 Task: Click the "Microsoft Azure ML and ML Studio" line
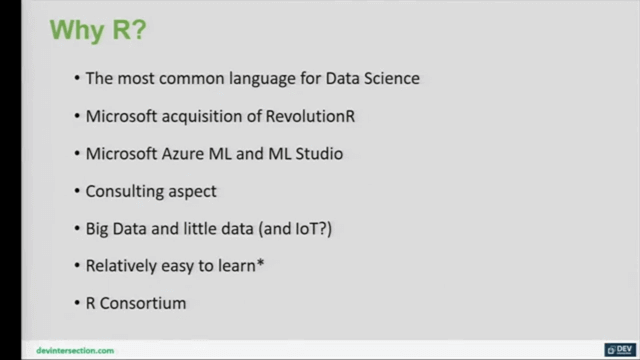pos(214,154)
